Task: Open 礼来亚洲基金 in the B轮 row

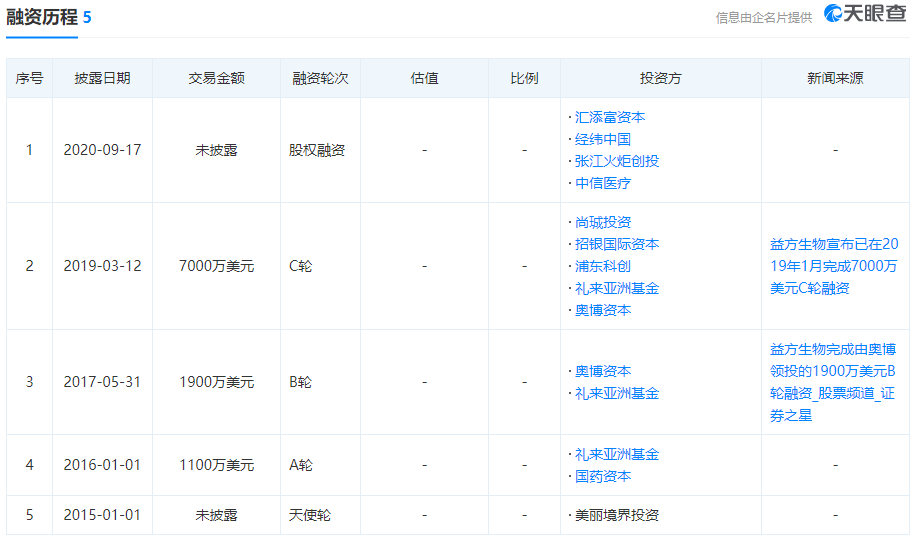Action: (616, 393)
